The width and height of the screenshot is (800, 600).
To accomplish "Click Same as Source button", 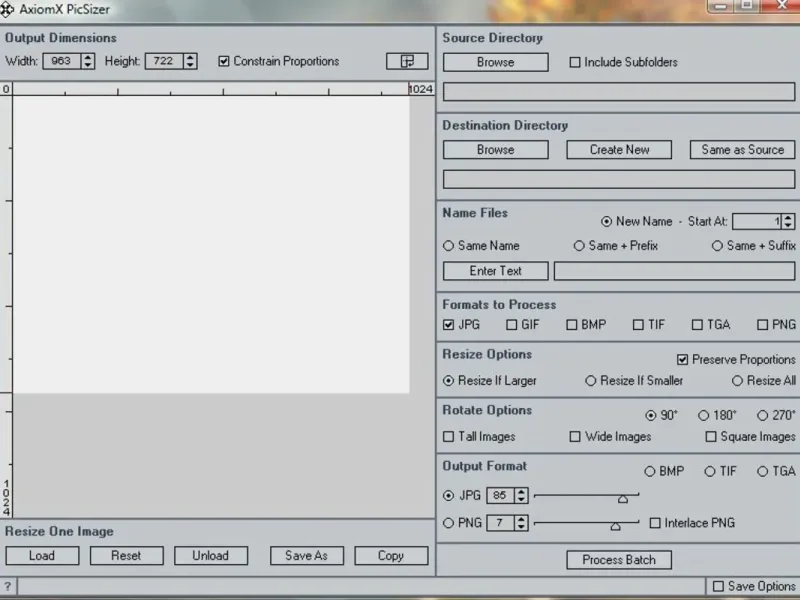I will 743,150.
